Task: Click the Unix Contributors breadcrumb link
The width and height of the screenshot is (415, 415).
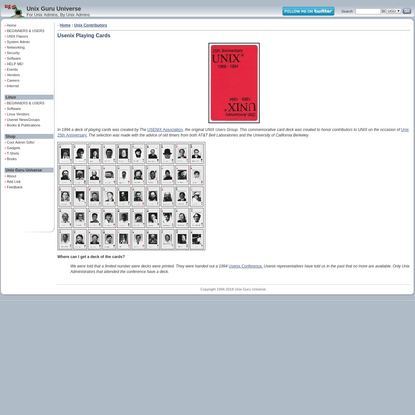Action: coord(90,25)
